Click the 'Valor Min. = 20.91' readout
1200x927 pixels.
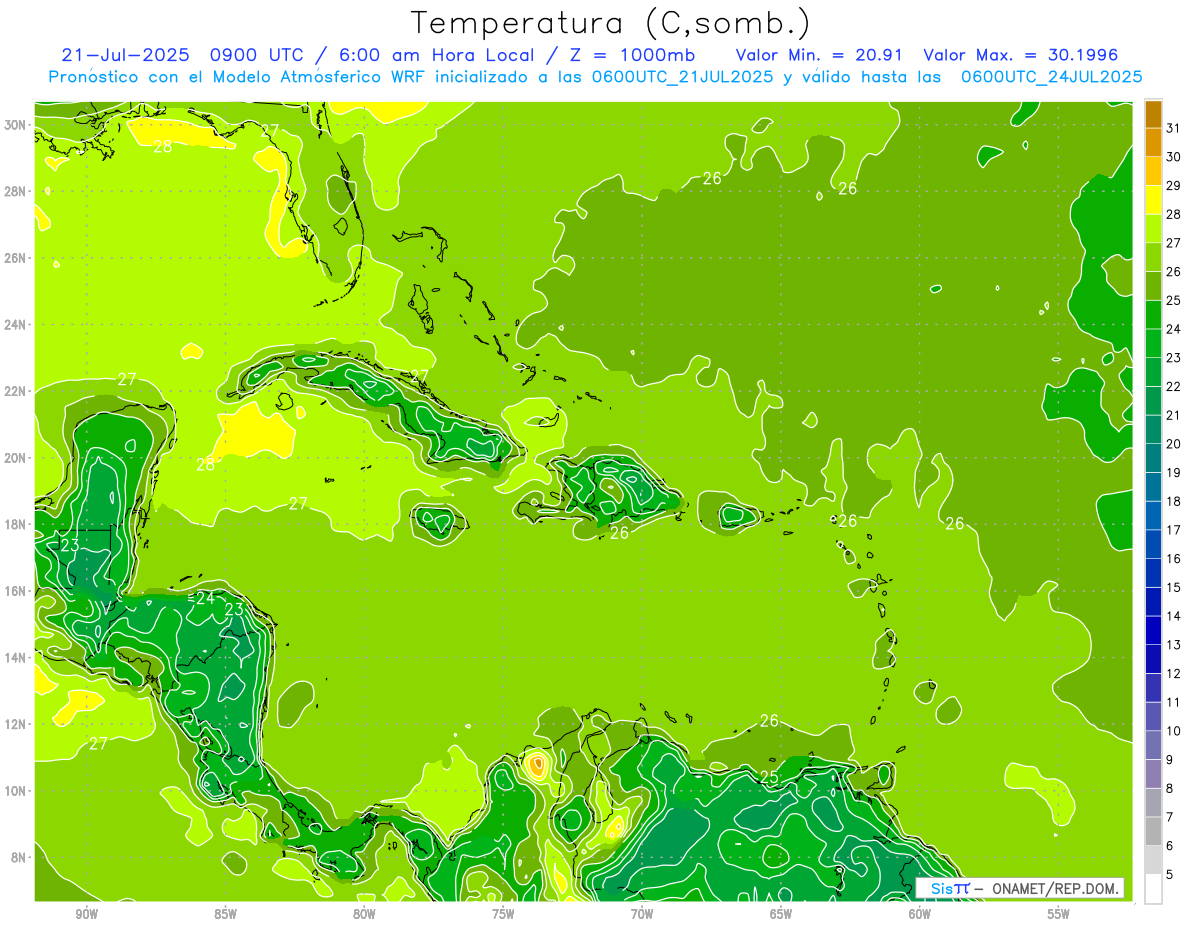point(821,56)
